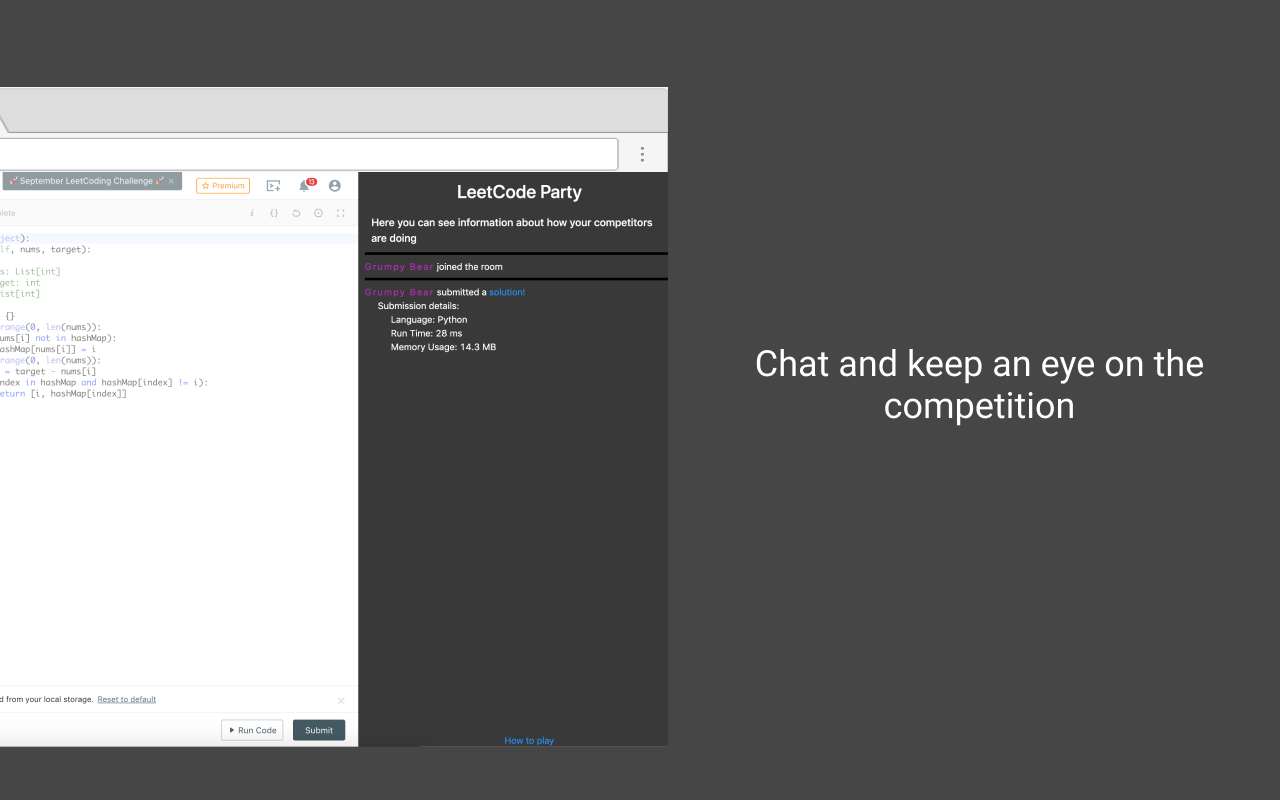Open the user profile avatar menu
Screen dimensions: 1280x800
(x=335, y=186)
